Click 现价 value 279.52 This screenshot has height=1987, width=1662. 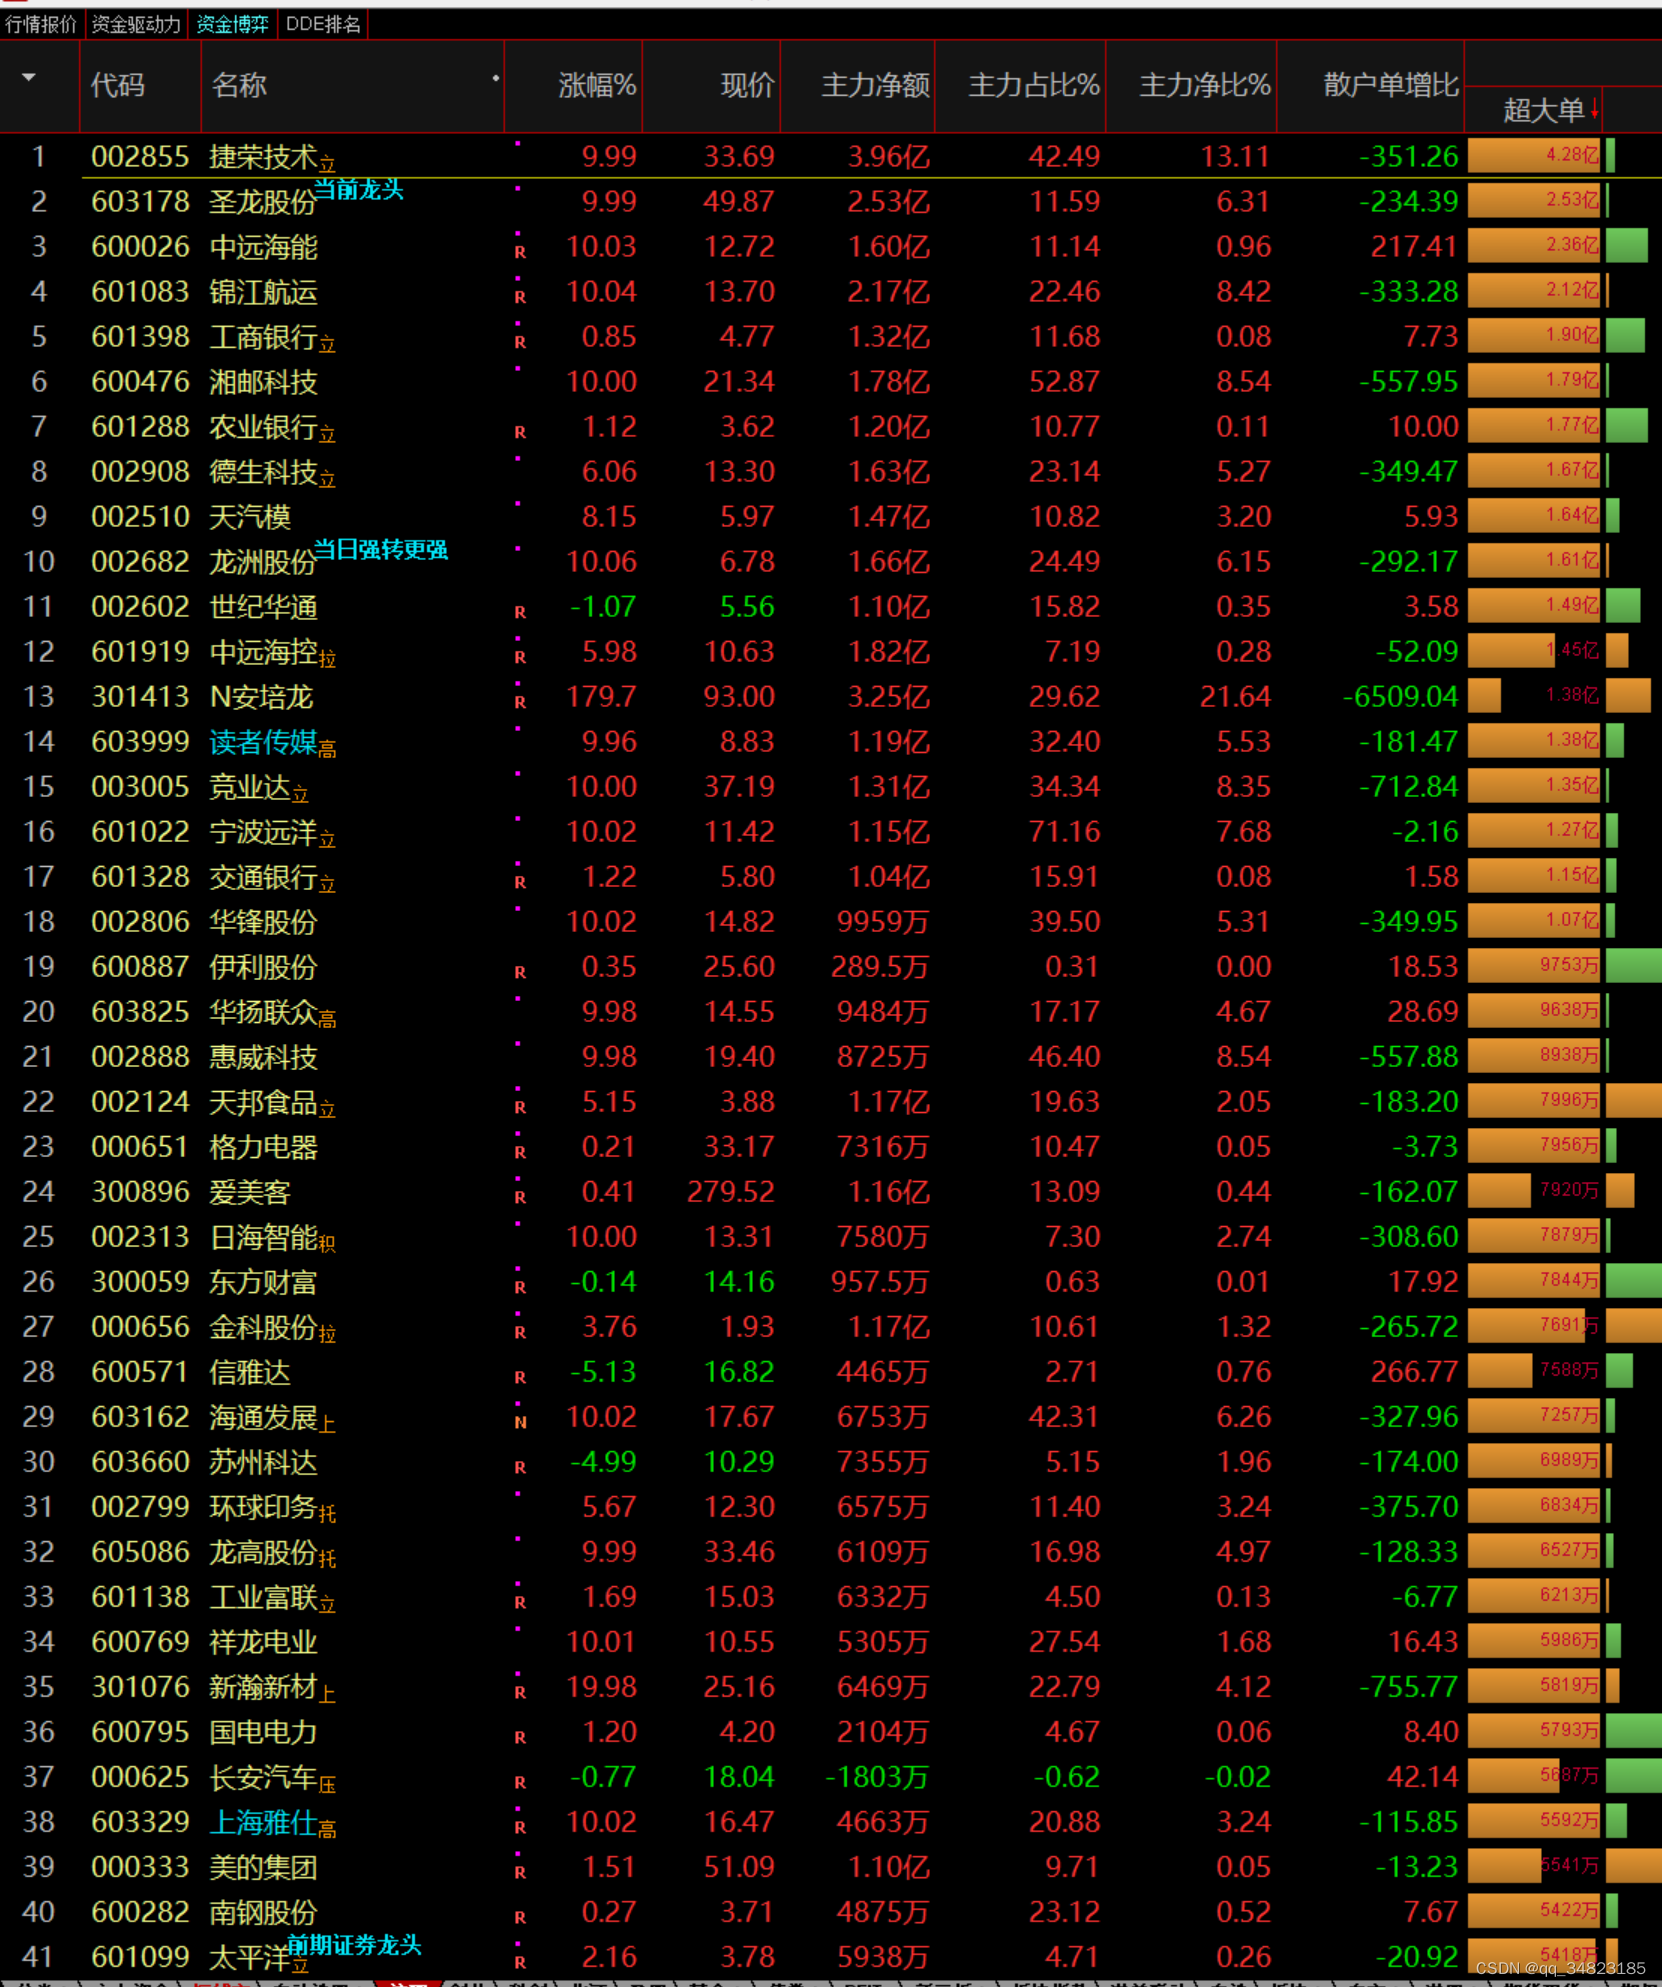click(x=731, y=1192)
